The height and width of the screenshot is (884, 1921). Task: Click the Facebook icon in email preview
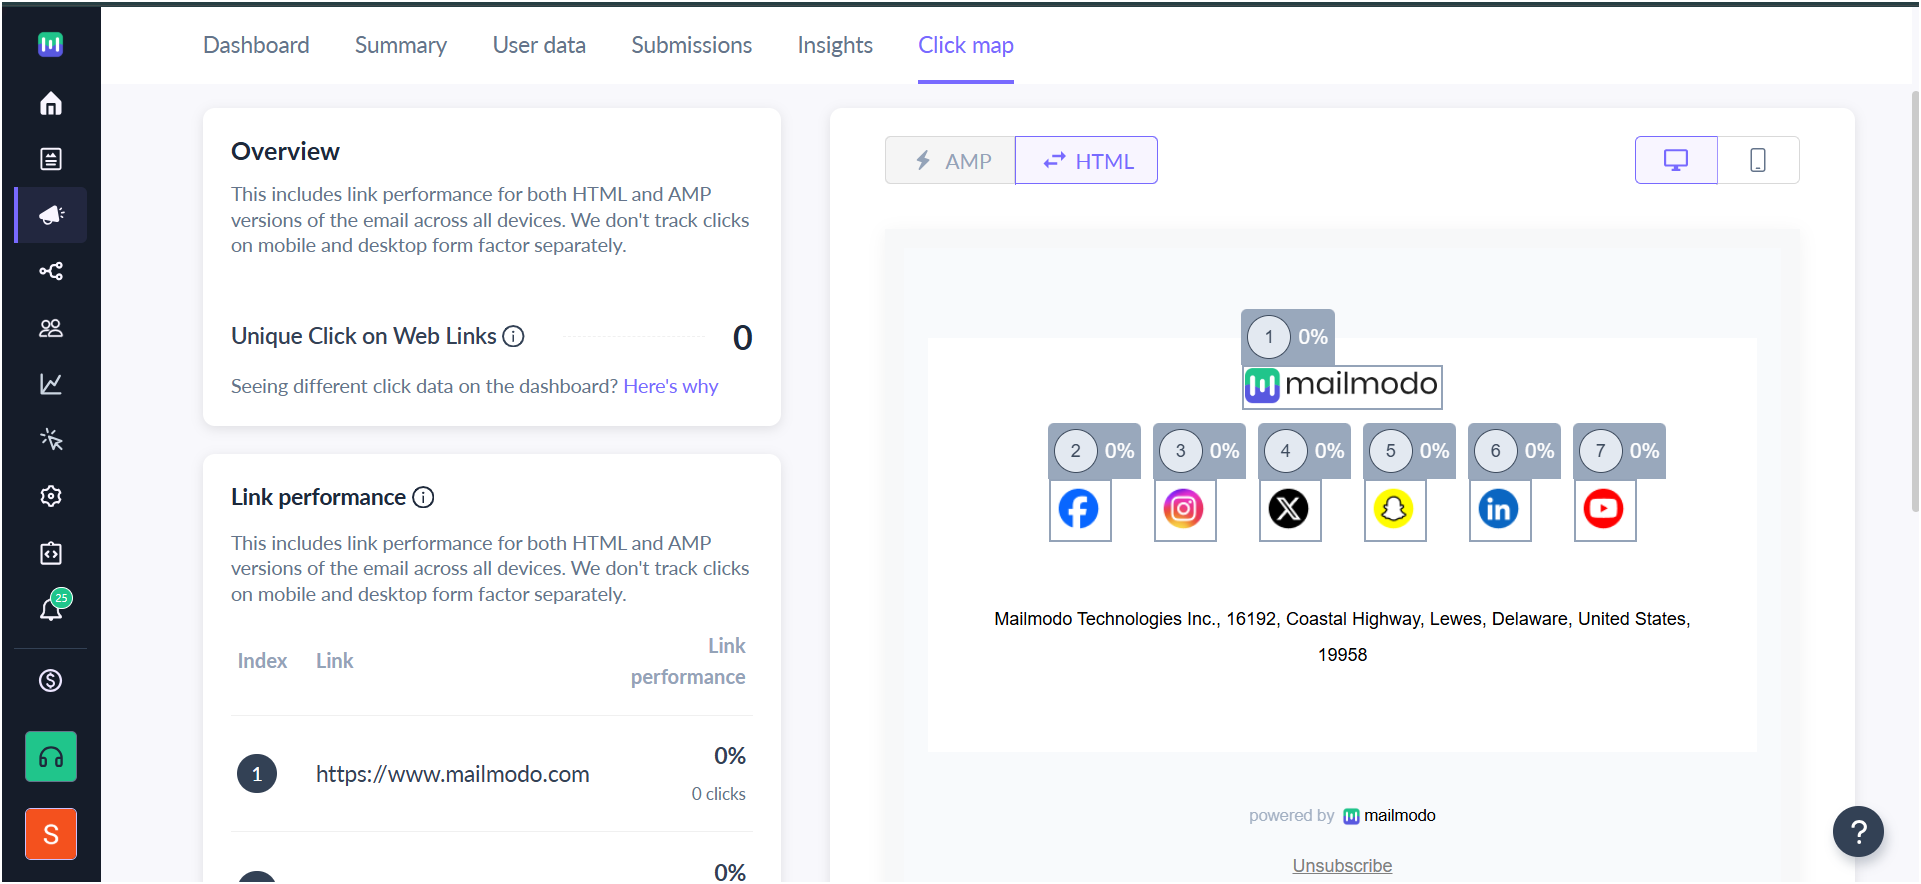tap(1079, 509)
